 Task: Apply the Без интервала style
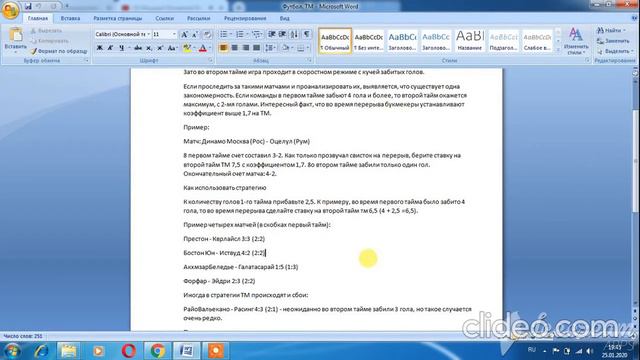[x=368, y=41]
